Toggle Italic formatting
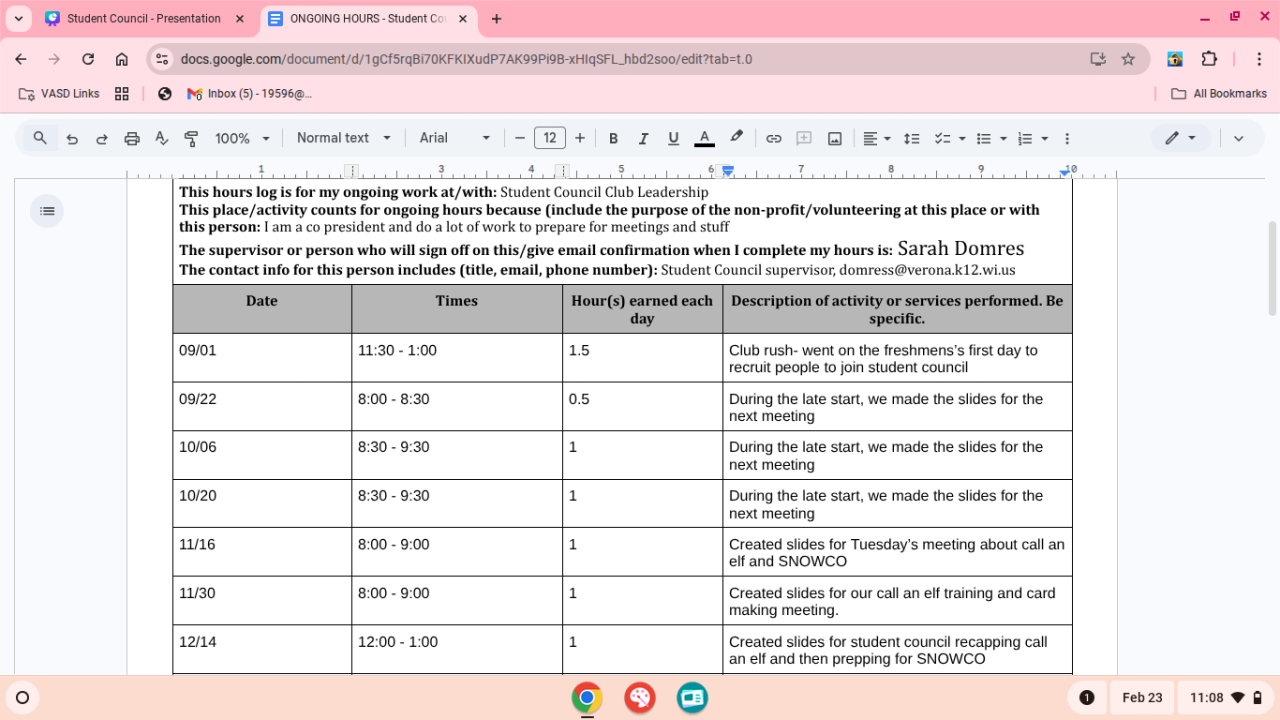Screen dimensions: 1280x720 (643, 139)
